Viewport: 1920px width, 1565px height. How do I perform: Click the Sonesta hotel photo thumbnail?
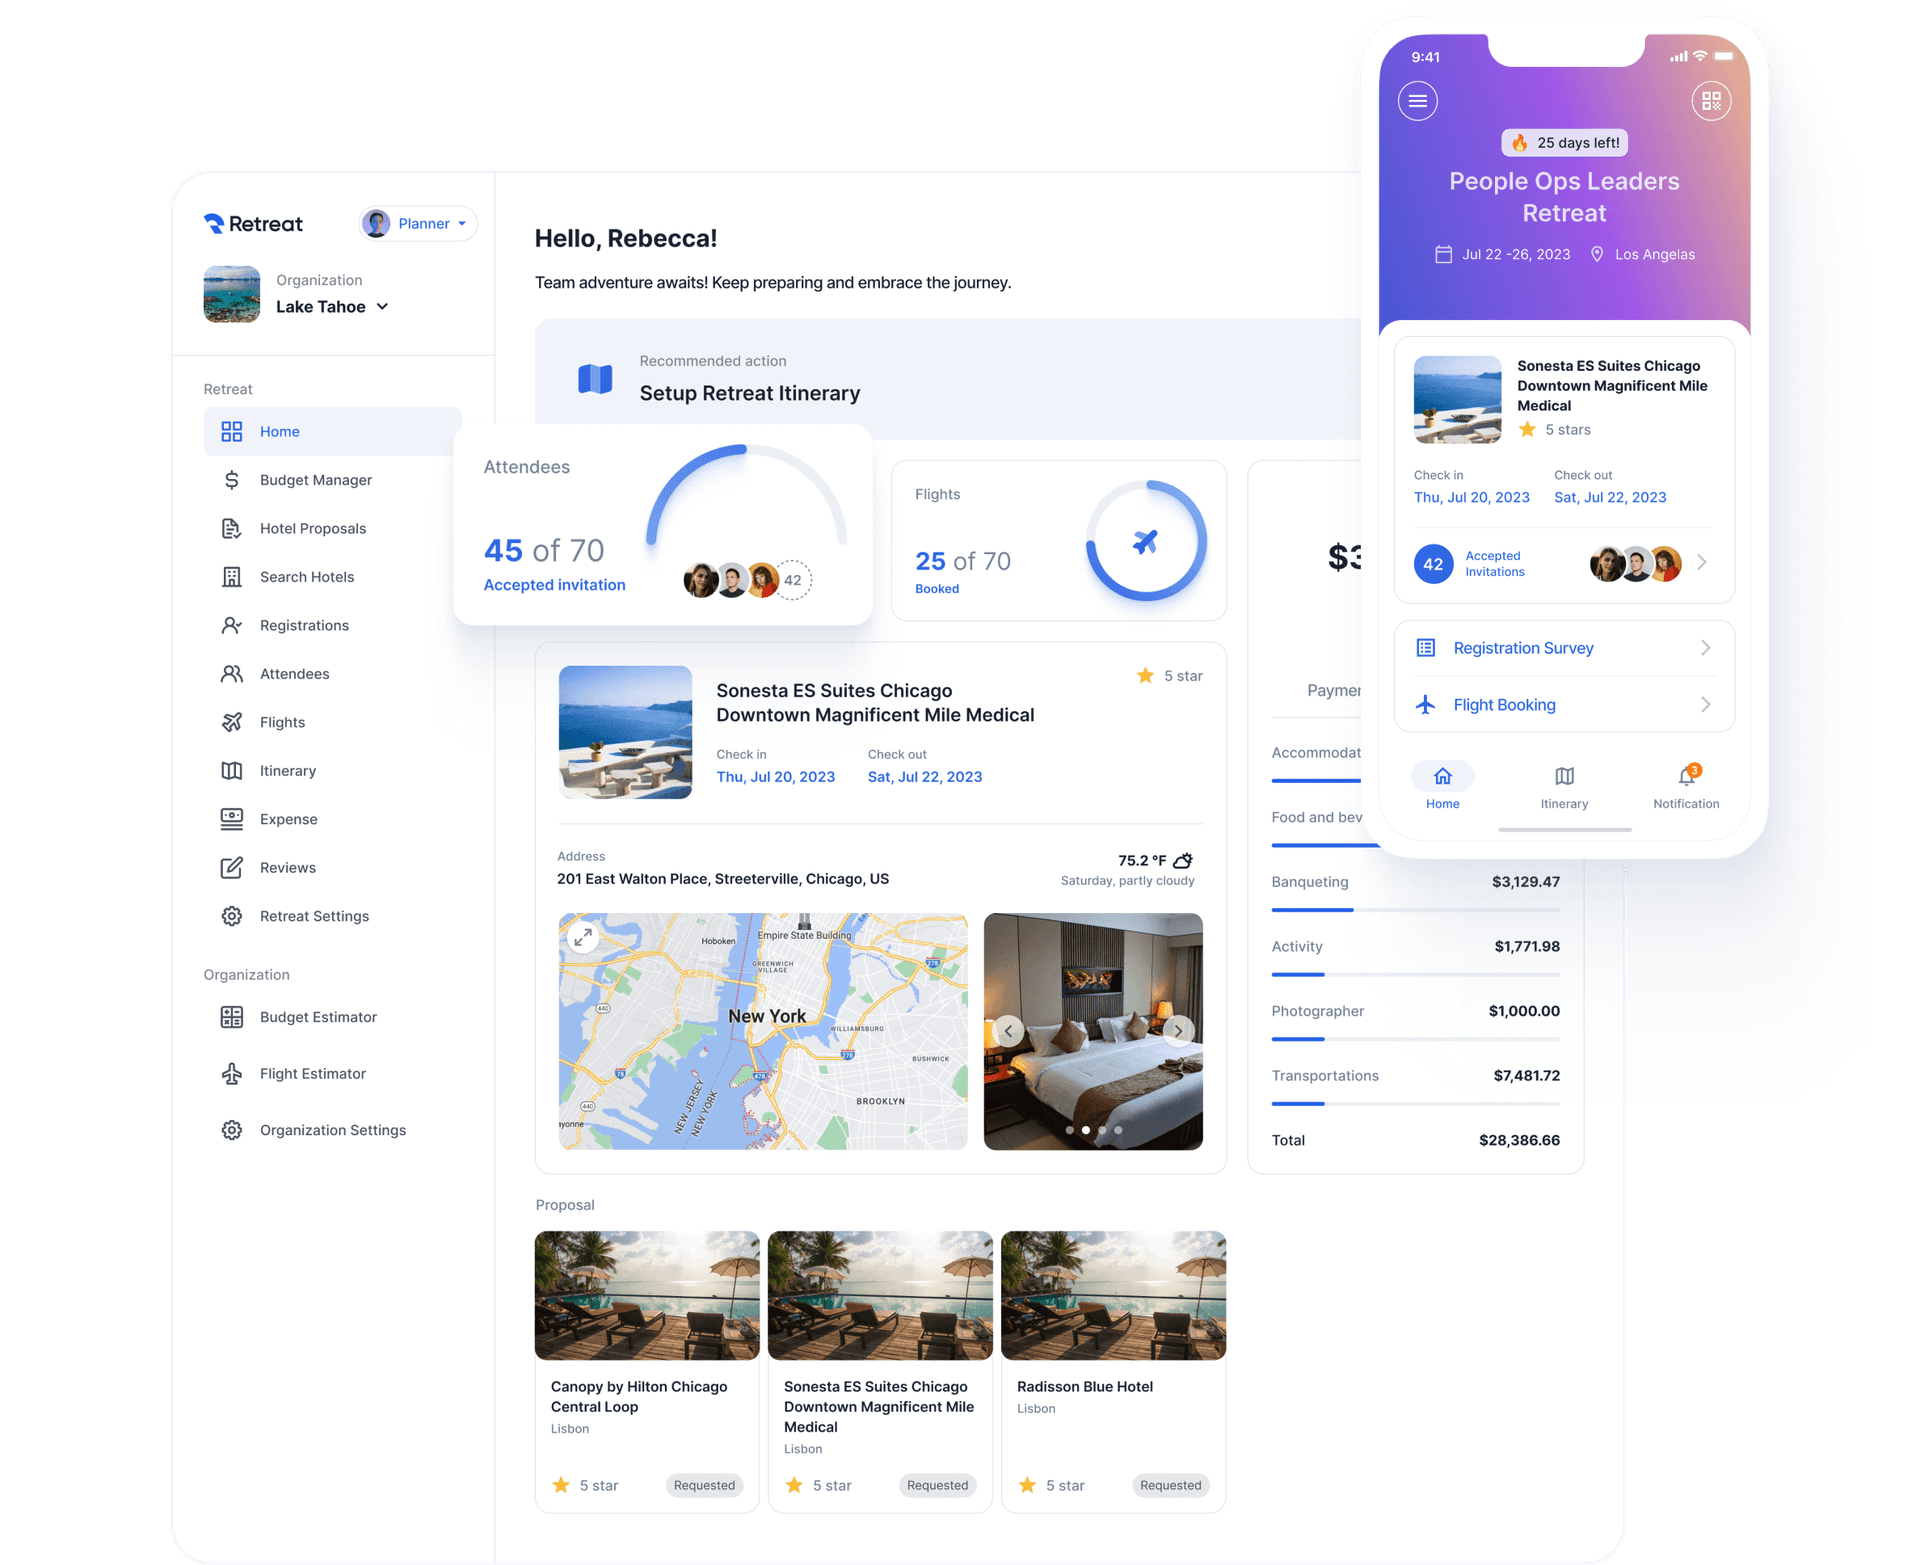625,732
